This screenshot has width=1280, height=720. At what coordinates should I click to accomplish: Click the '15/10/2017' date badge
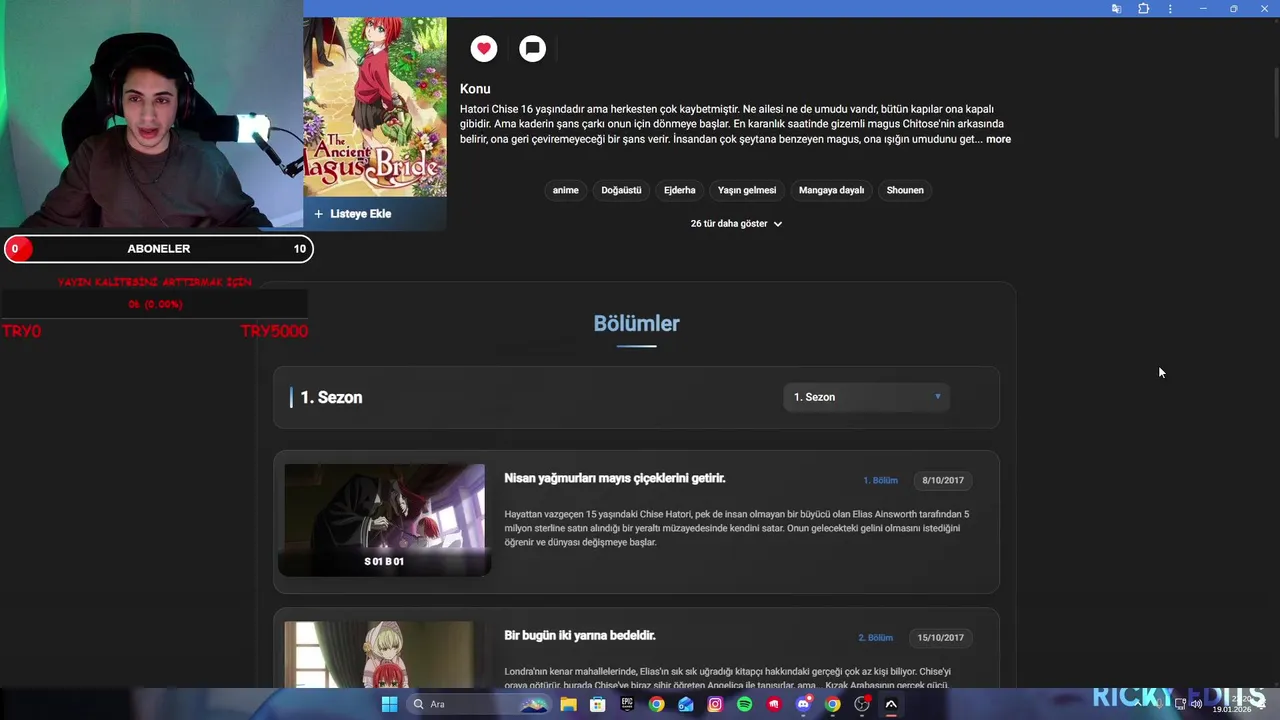[940, 638]
